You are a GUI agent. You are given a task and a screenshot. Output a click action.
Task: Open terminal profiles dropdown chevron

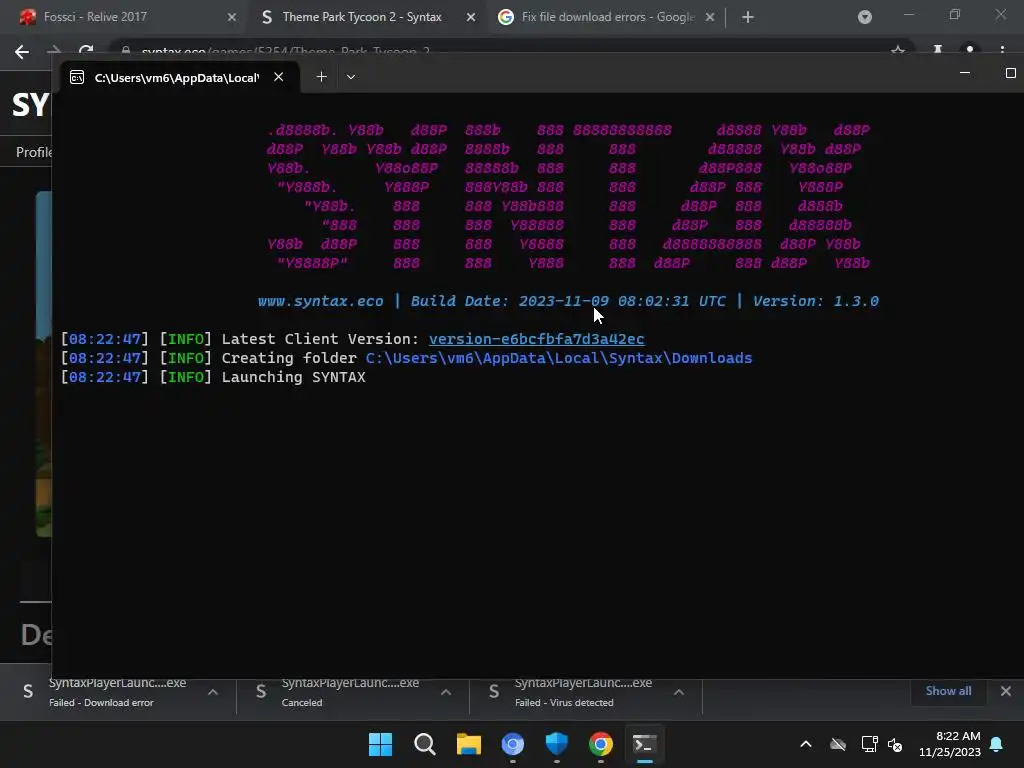click(351, 77)
